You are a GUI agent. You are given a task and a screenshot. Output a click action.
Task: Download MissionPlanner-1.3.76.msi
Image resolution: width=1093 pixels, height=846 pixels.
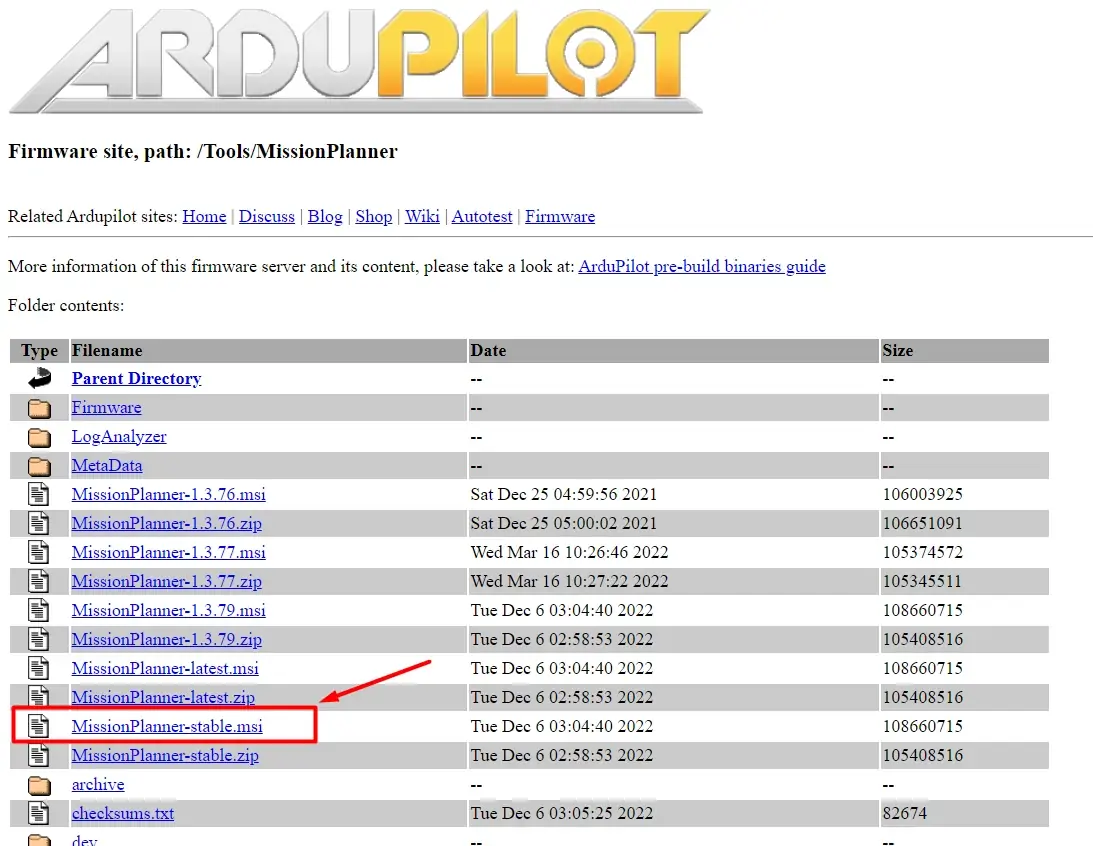coord(169,495)
